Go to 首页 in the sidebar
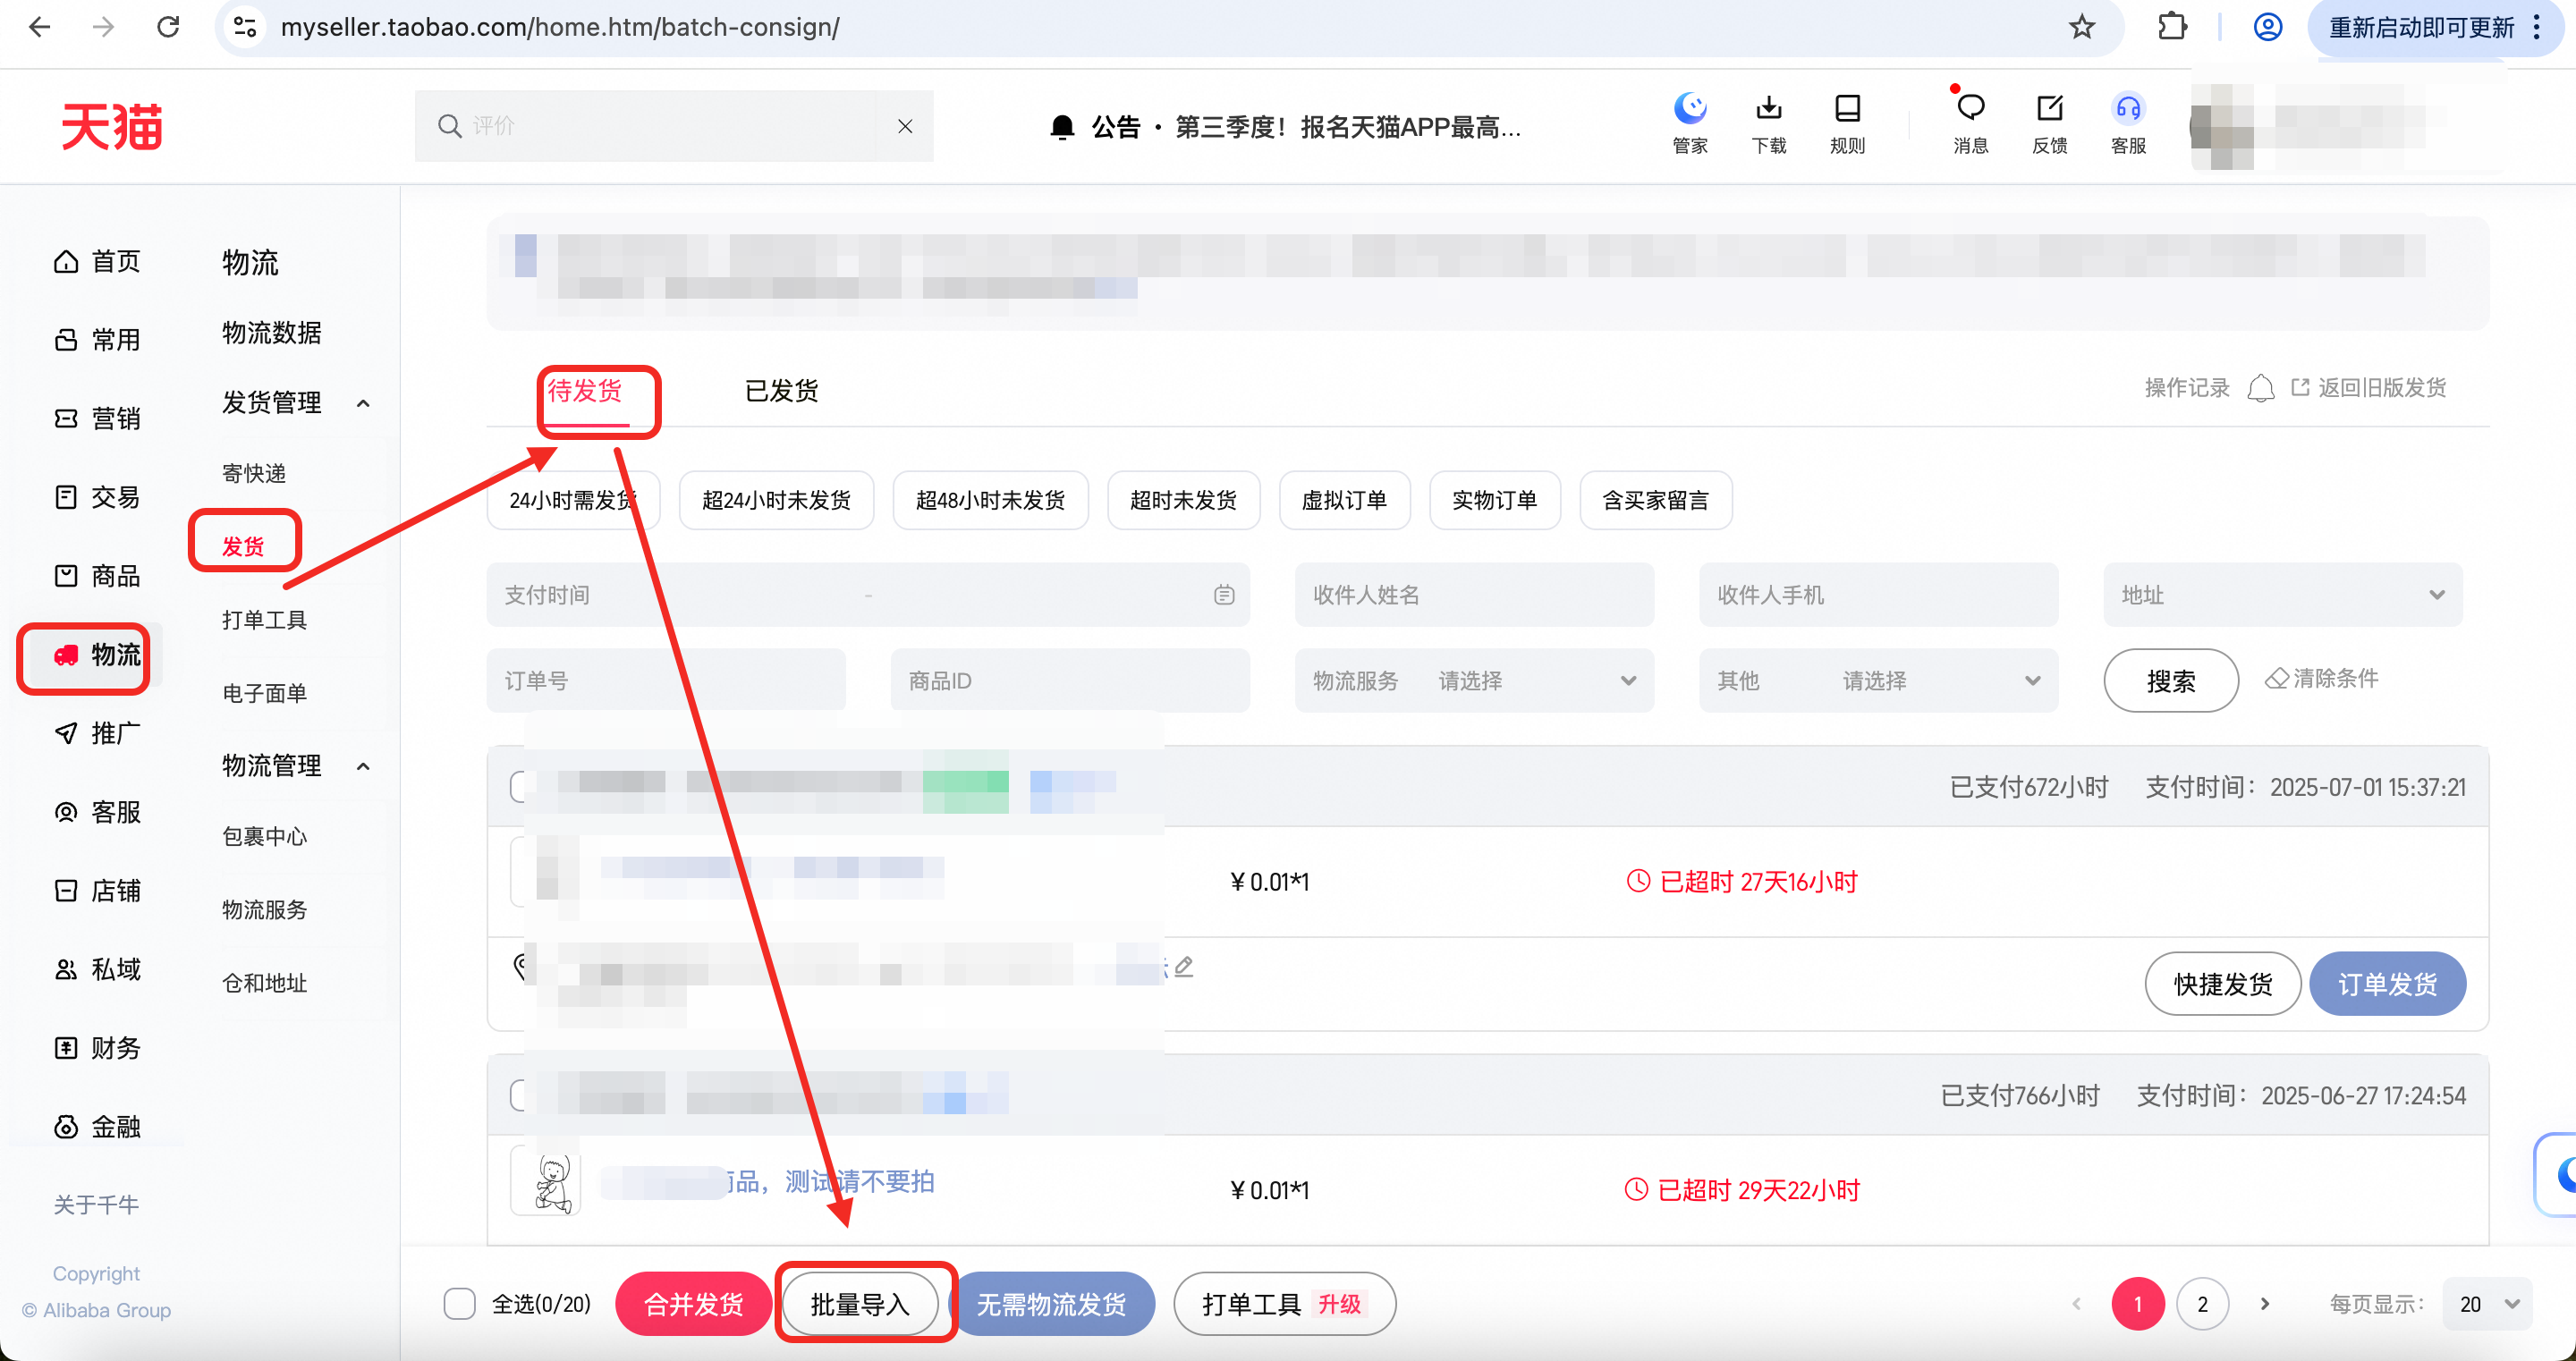The width and height of the screenshot is (2576, 1361). pos(97,261)
